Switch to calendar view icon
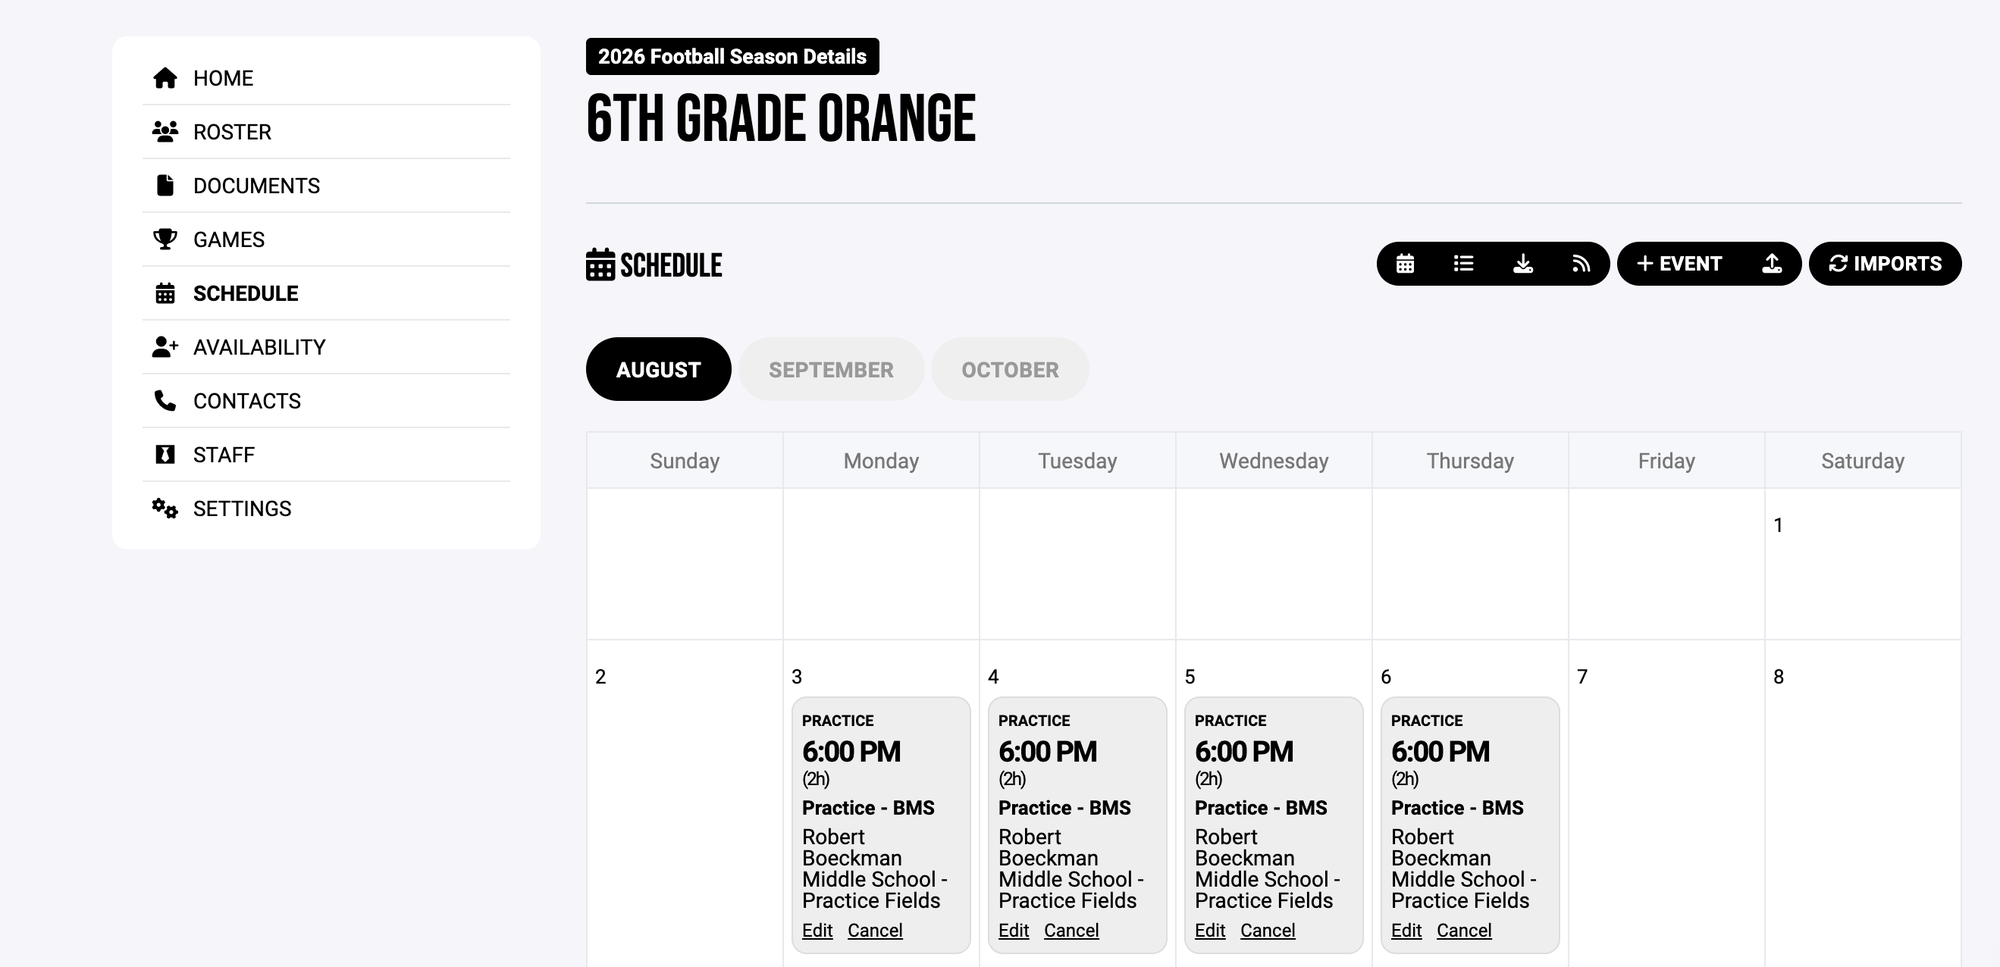The width and height of the screenshot is (2000, 967). click(1405, 264)
